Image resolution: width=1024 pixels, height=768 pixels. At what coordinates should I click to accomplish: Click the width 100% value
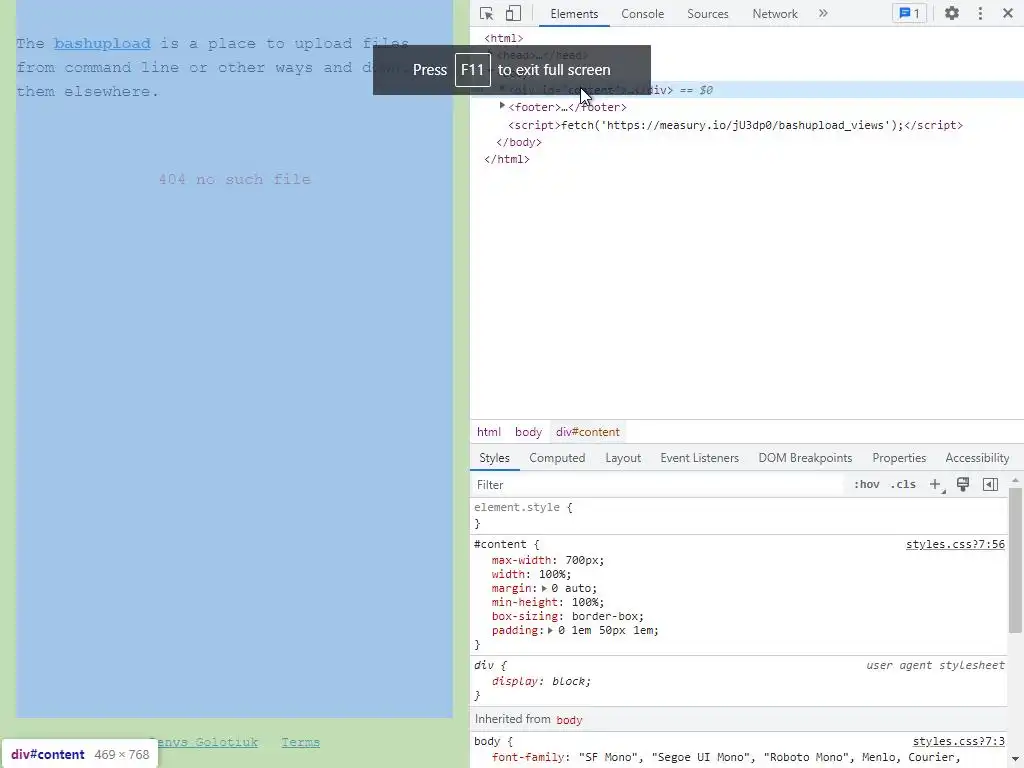pyautogui.click(x=552, y=575)
